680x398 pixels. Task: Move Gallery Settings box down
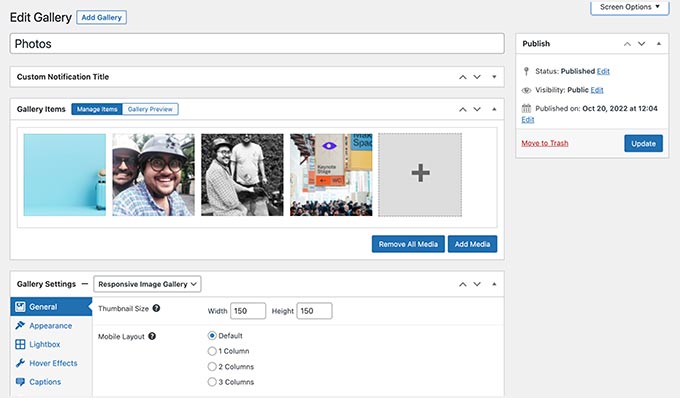point(477,284)
